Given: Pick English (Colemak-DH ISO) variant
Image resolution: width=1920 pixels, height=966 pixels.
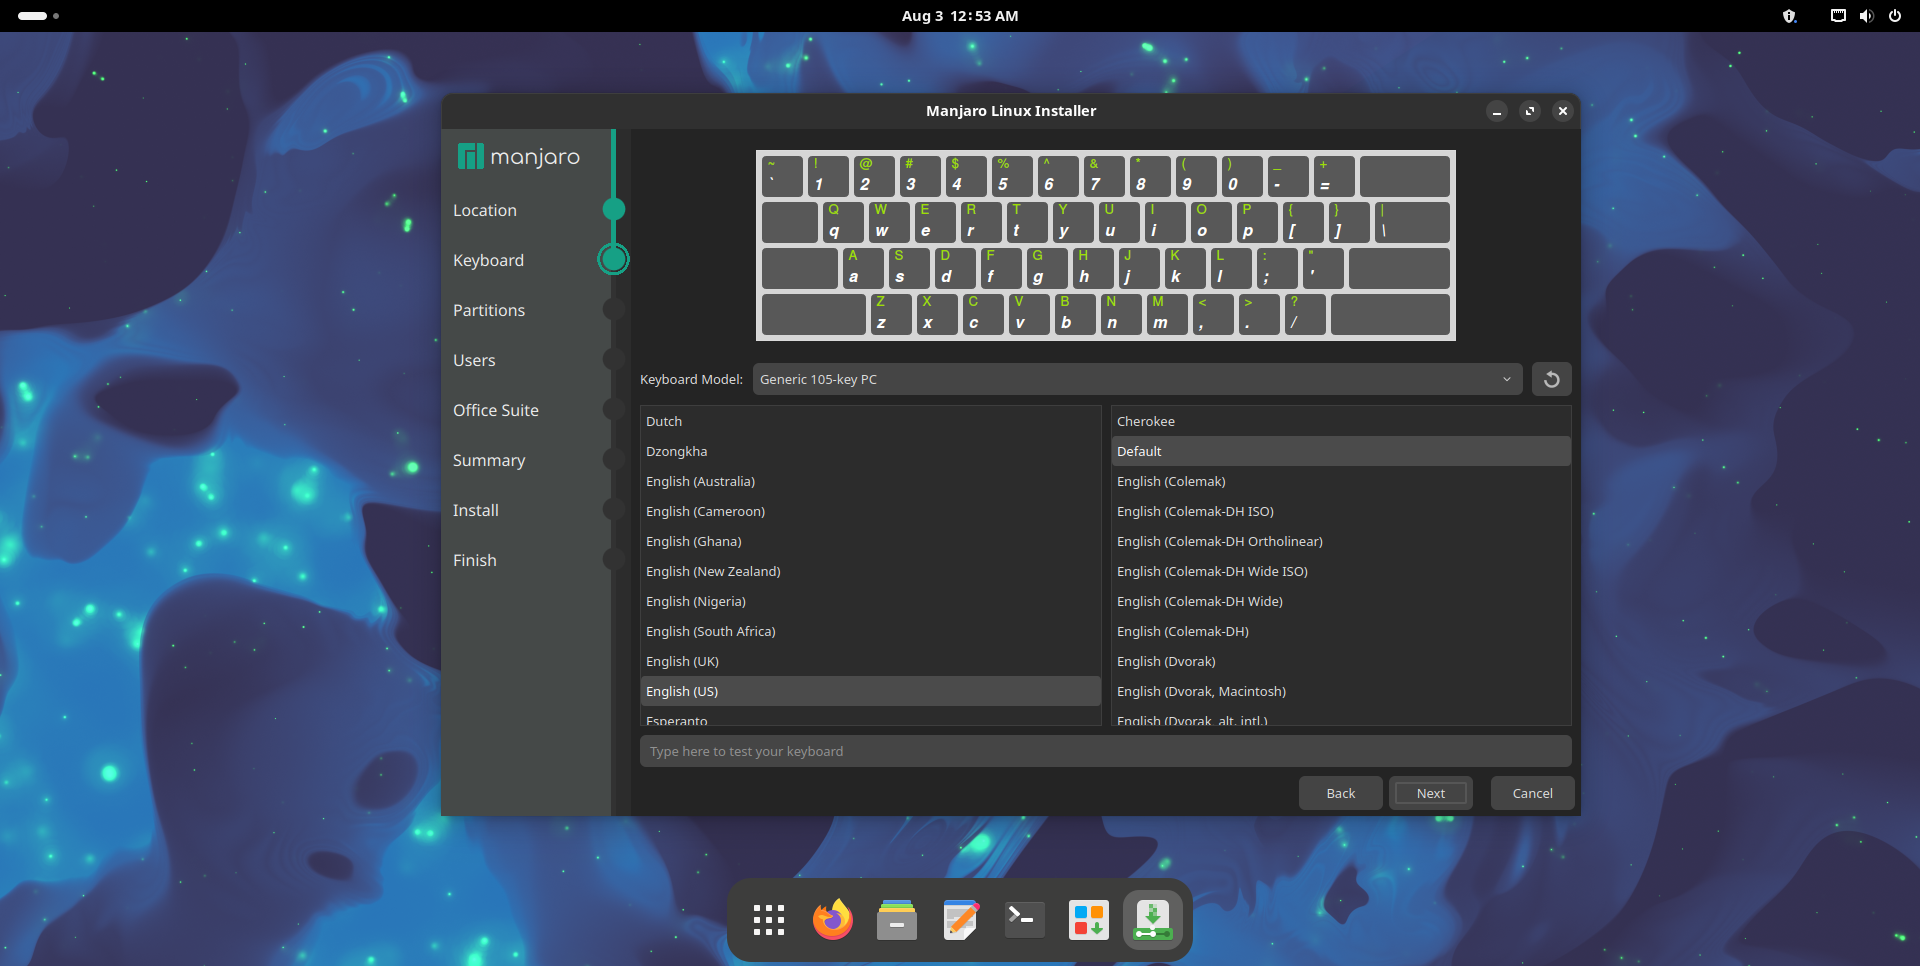Looking at the screenshot, I should tap(1341, 511).
